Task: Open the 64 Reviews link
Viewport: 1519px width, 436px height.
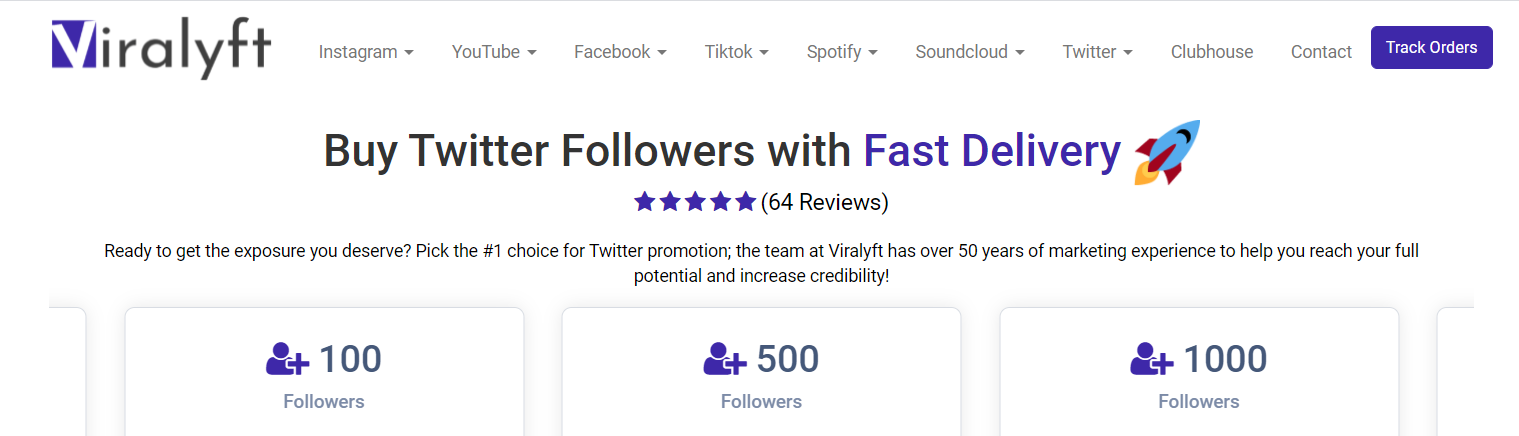Action: tap(825, 202)
